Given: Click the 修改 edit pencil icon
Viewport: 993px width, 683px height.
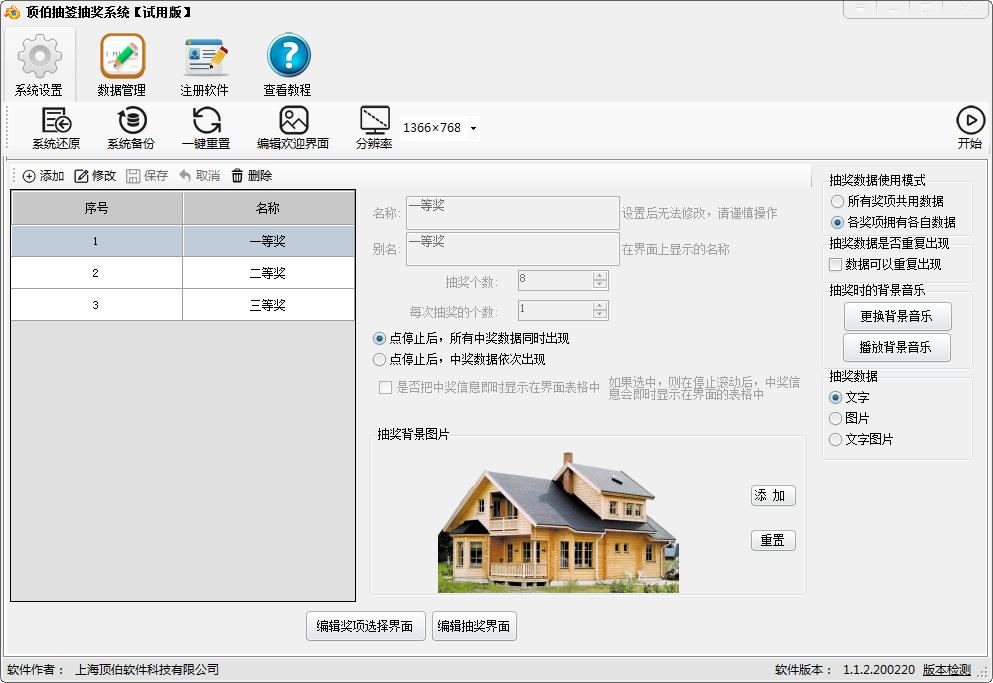Looking at the screenshot, I should coord(82,176).
